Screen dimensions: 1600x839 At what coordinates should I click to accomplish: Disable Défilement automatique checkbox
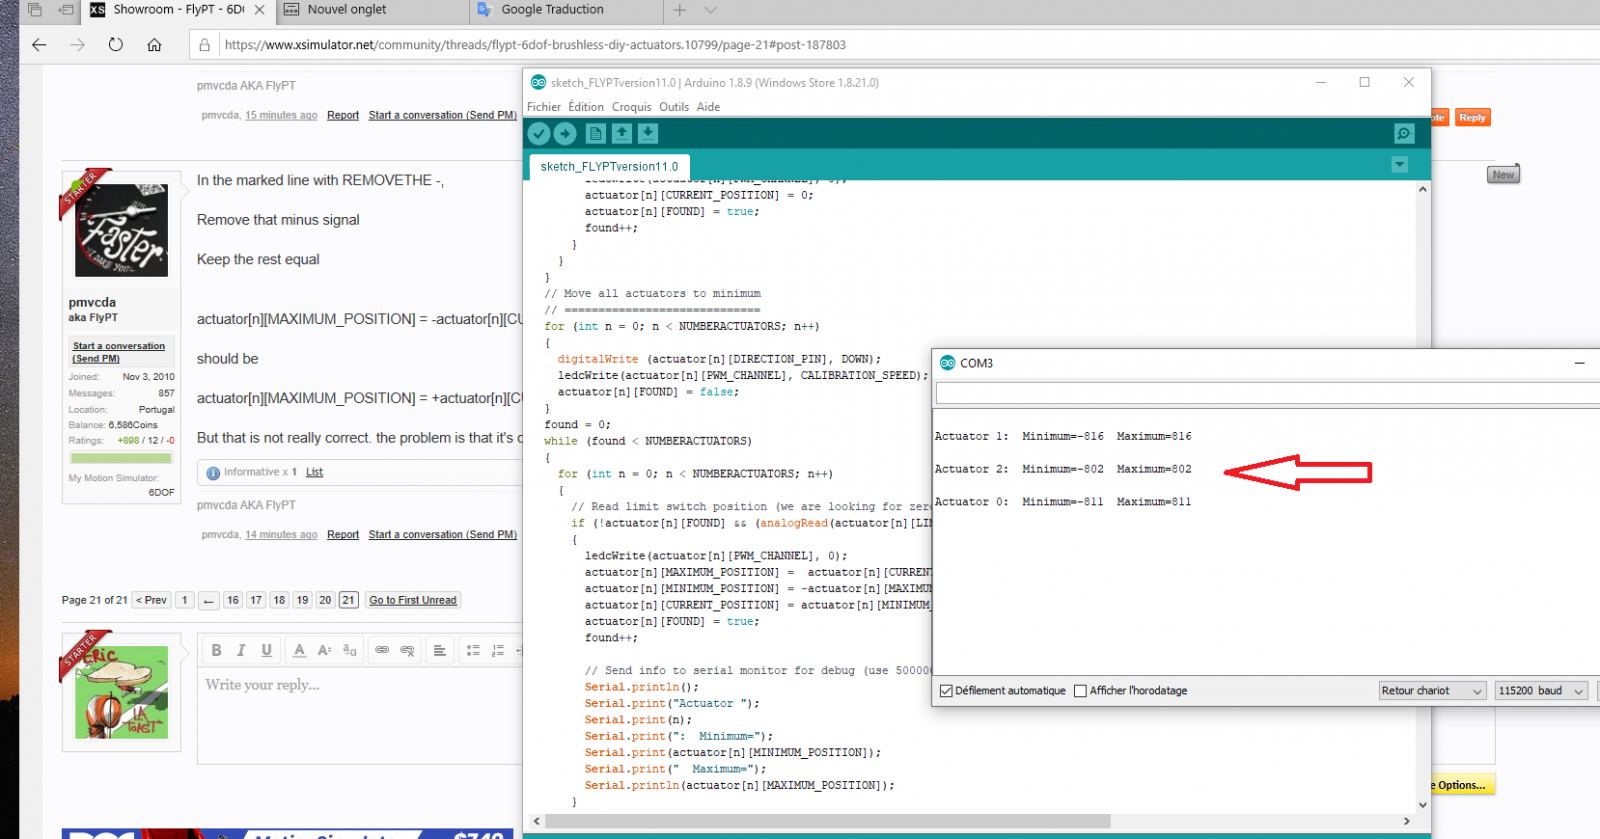pos(946,691)
